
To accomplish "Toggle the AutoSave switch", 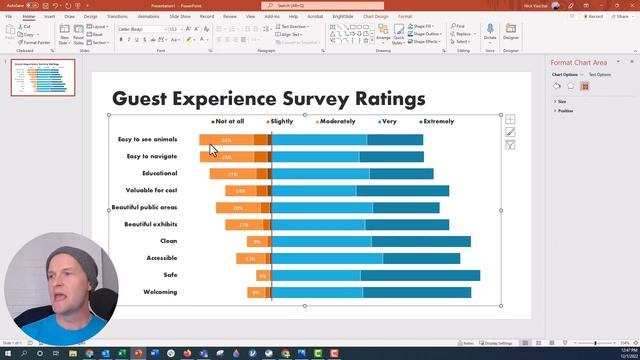I will click(x=32, y=6).
